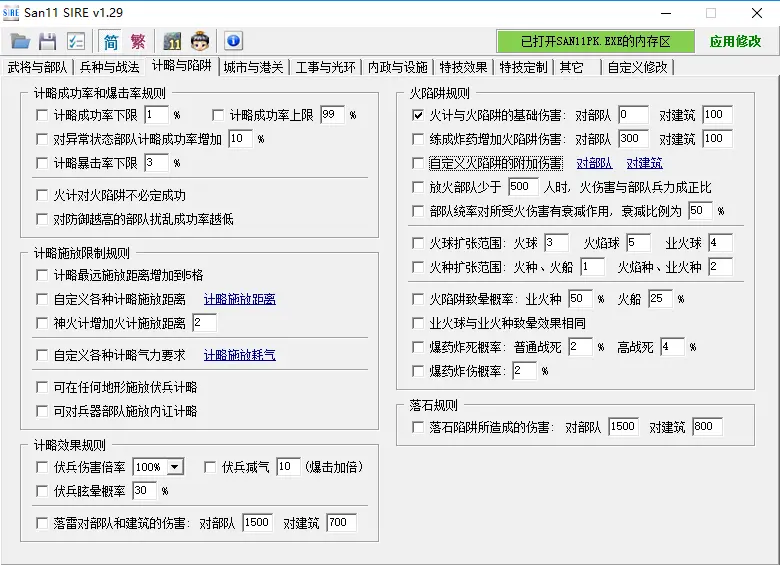This screenshot has height=565, width=780.
Task: Switch to the 兵种与战法 tab
Action: [109, 67]
